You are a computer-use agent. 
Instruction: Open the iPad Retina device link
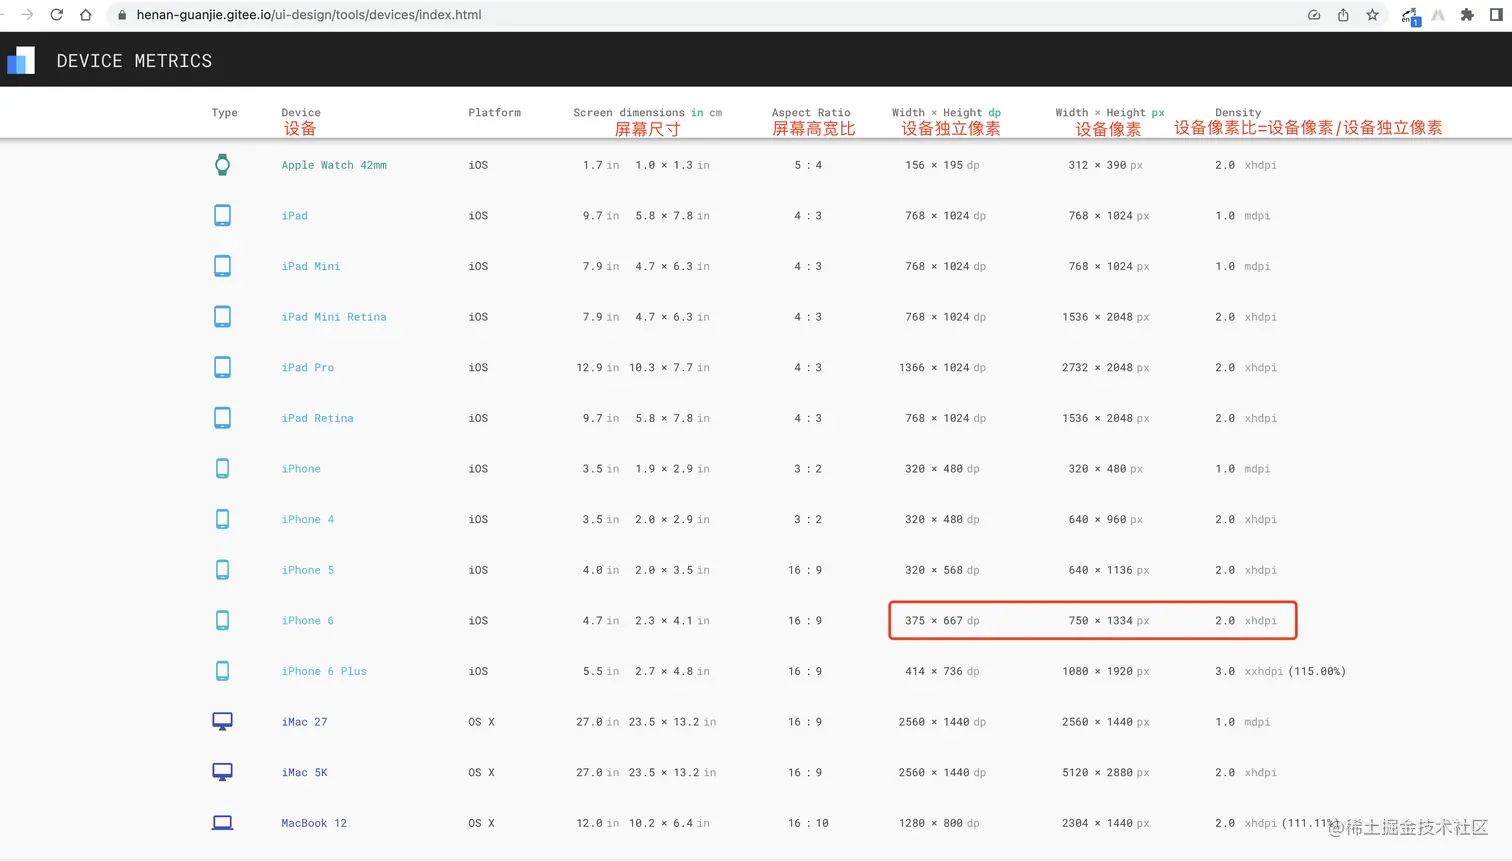[x=318, y=418]
